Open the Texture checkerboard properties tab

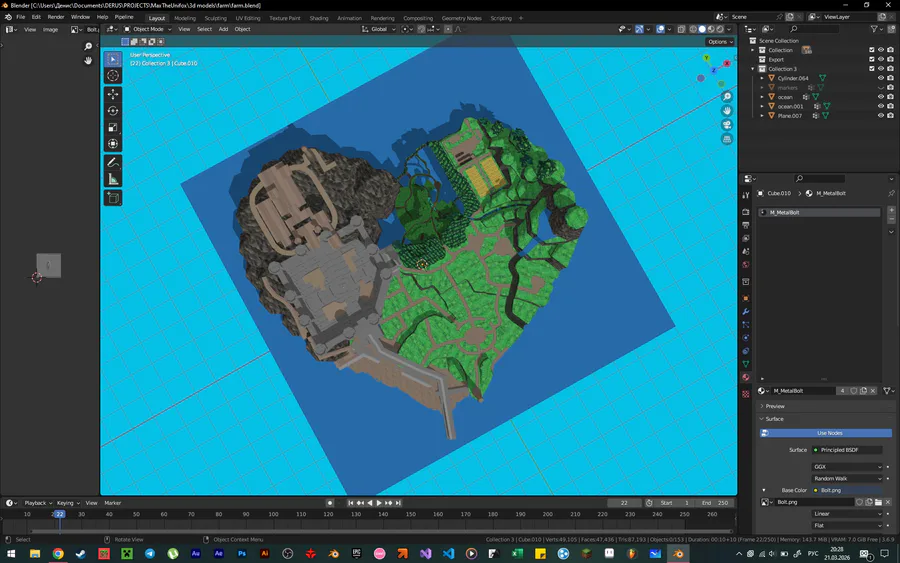click(746, 394)
